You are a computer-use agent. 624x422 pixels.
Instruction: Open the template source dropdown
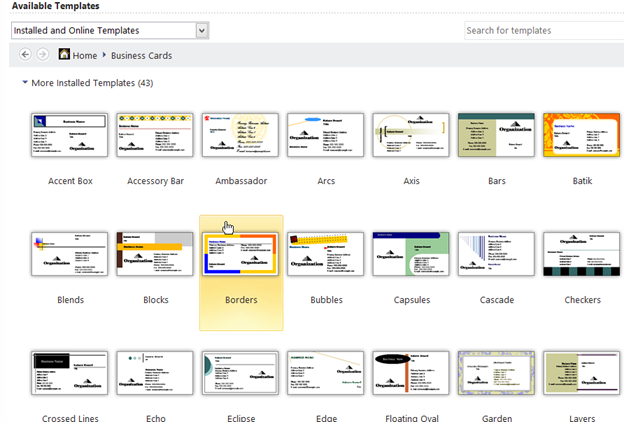tap(202, 30)
